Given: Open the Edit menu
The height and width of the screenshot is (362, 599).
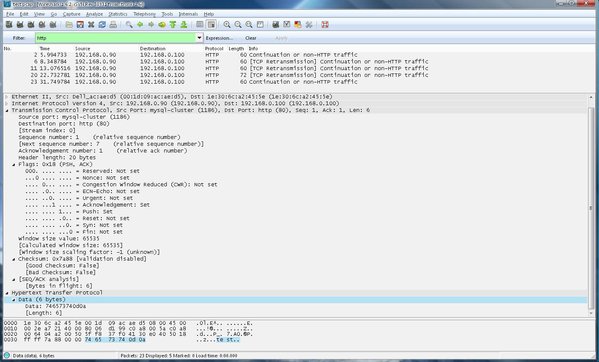Looking at the screenshot, I should tap(24, 14).
